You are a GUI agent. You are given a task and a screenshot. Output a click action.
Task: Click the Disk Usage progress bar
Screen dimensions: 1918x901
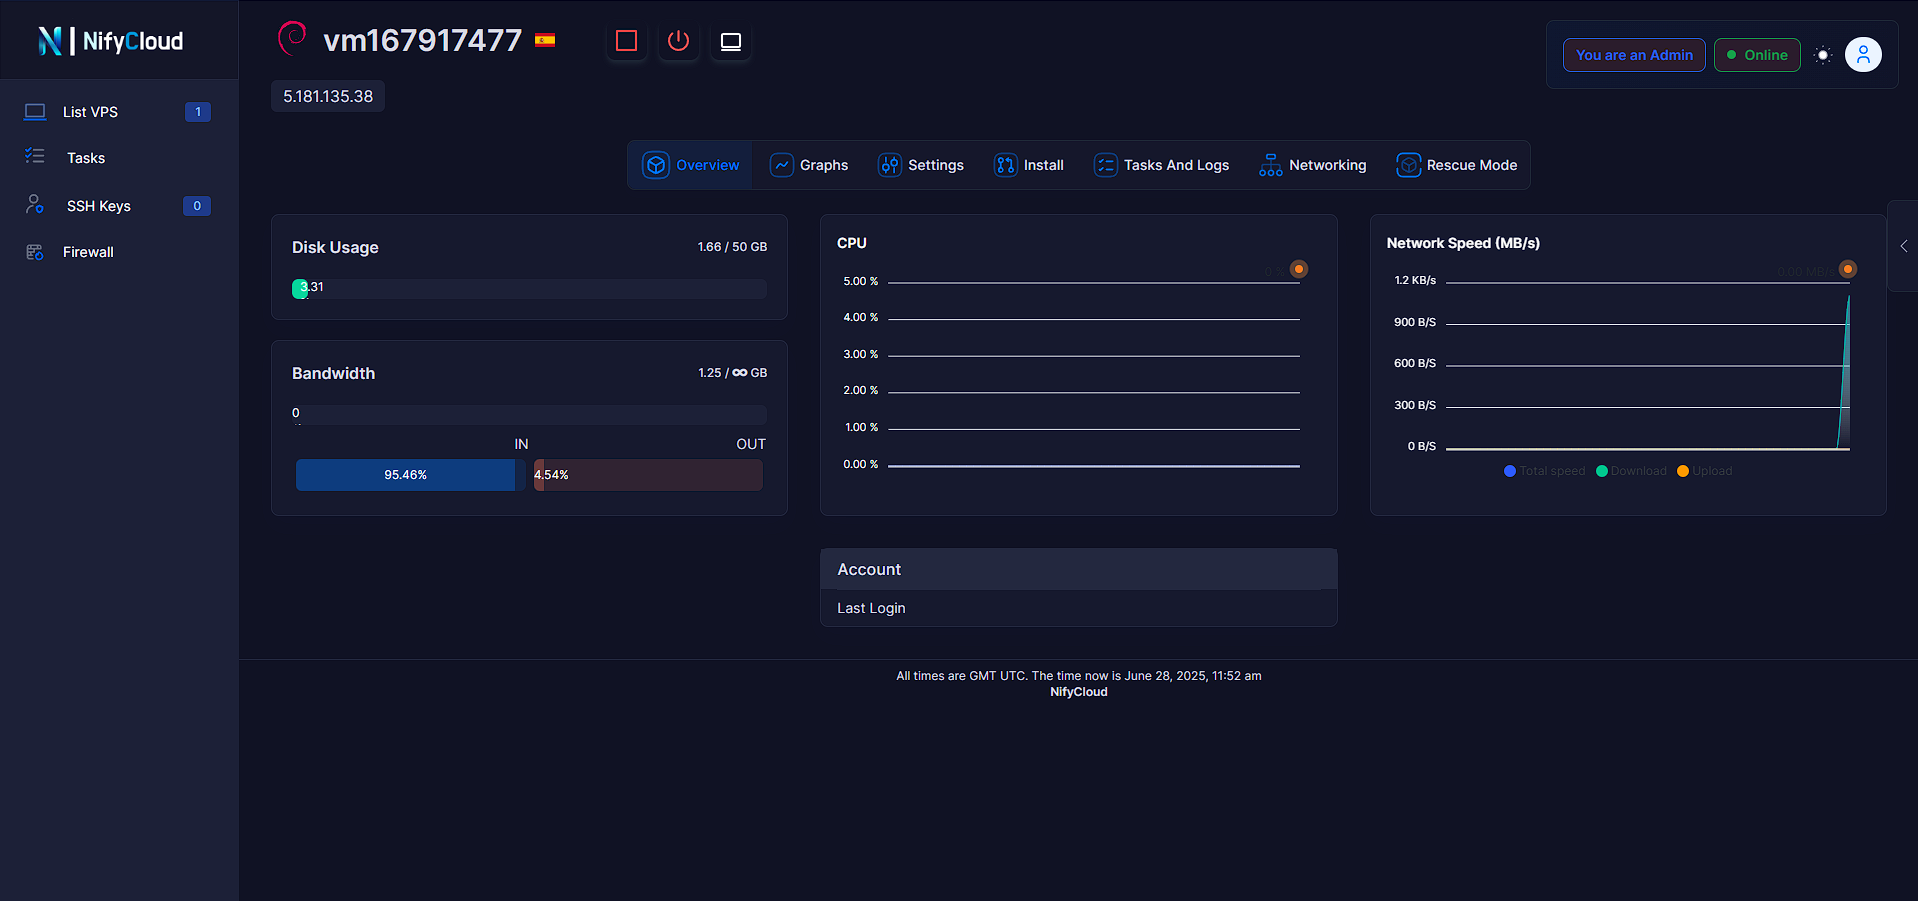tap(529, 289)
